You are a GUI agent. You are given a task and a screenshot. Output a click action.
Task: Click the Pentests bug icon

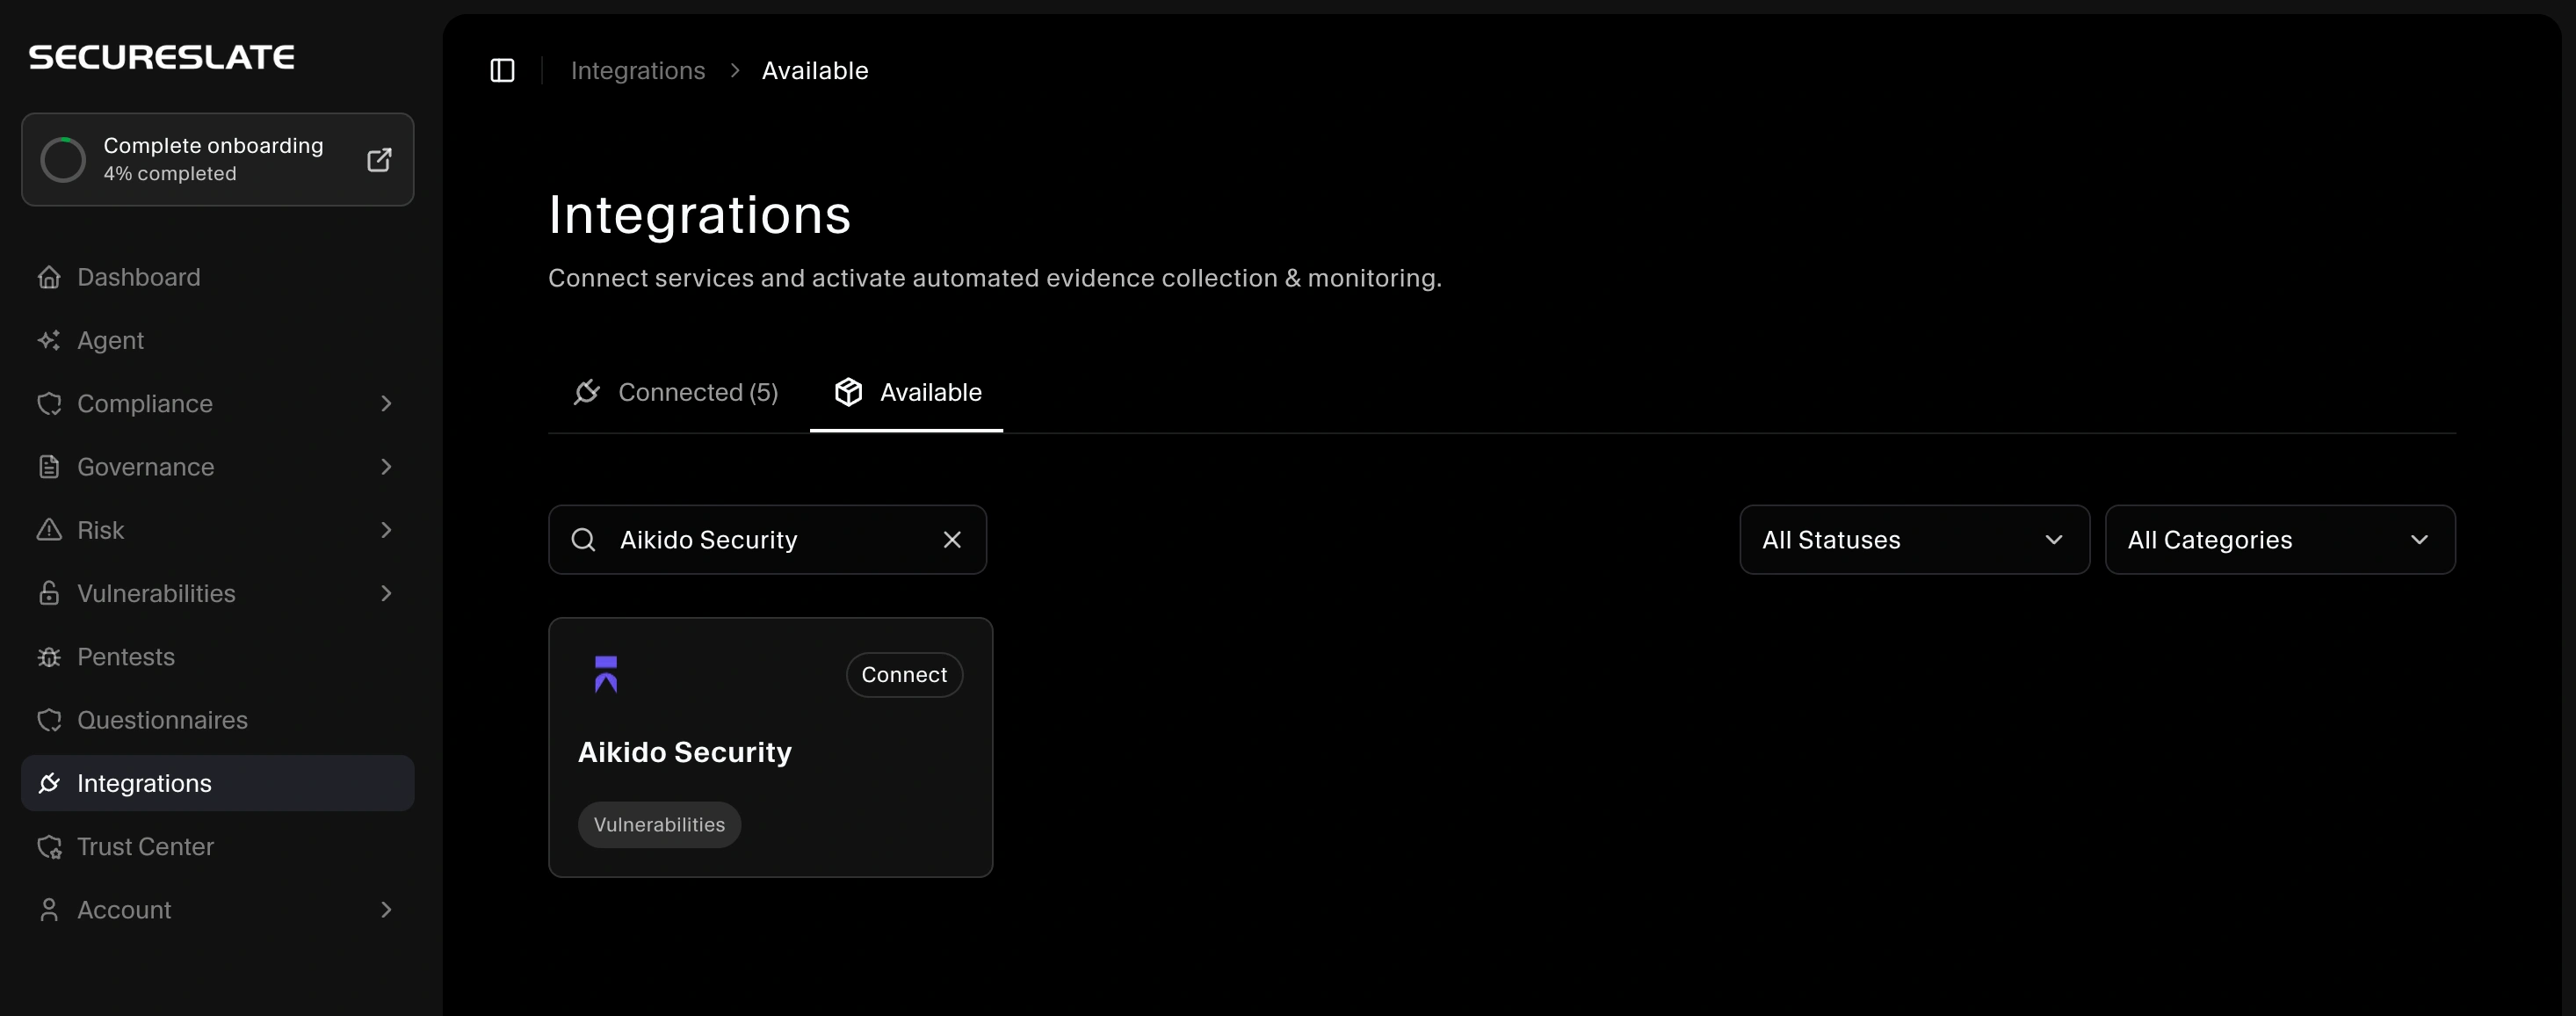(49, 657)
